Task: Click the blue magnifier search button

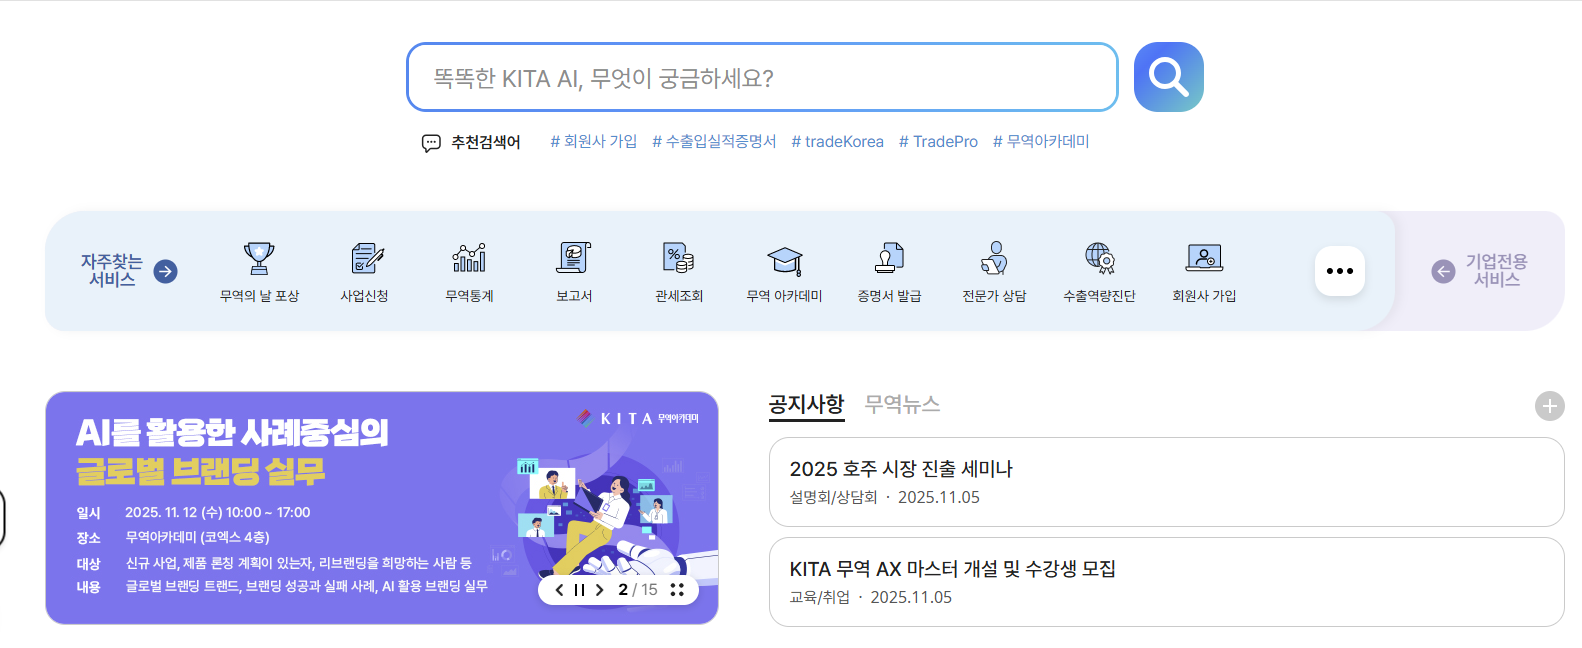Action: pos(1168,77)
